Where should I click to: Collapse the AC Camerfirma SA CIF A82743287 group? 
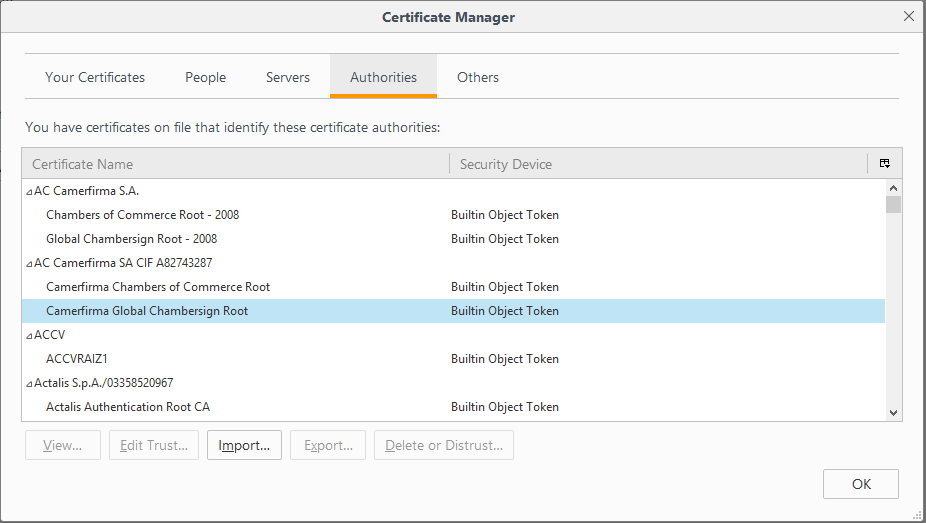point(29,264)
